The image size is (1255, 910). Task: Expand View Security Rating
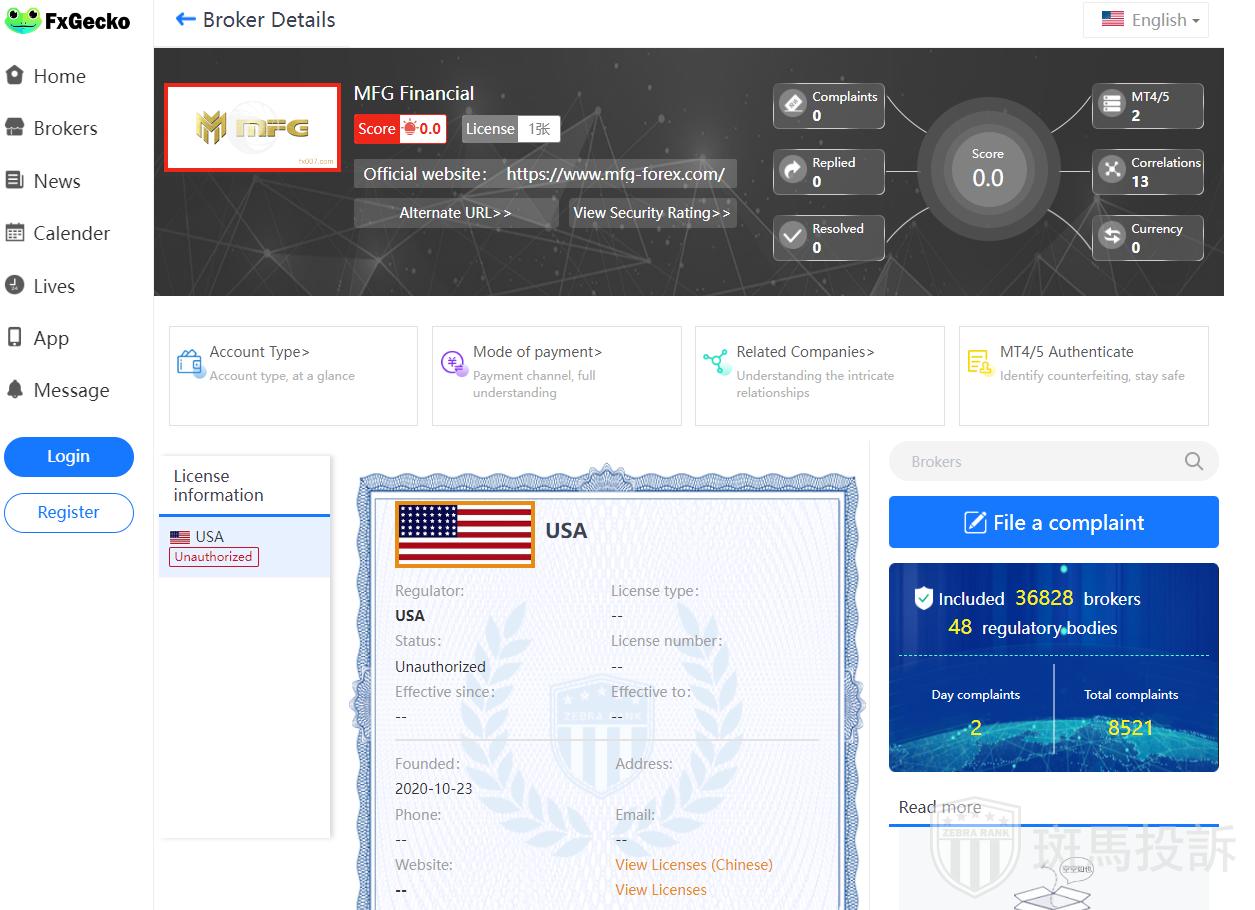tap(652, 213)
